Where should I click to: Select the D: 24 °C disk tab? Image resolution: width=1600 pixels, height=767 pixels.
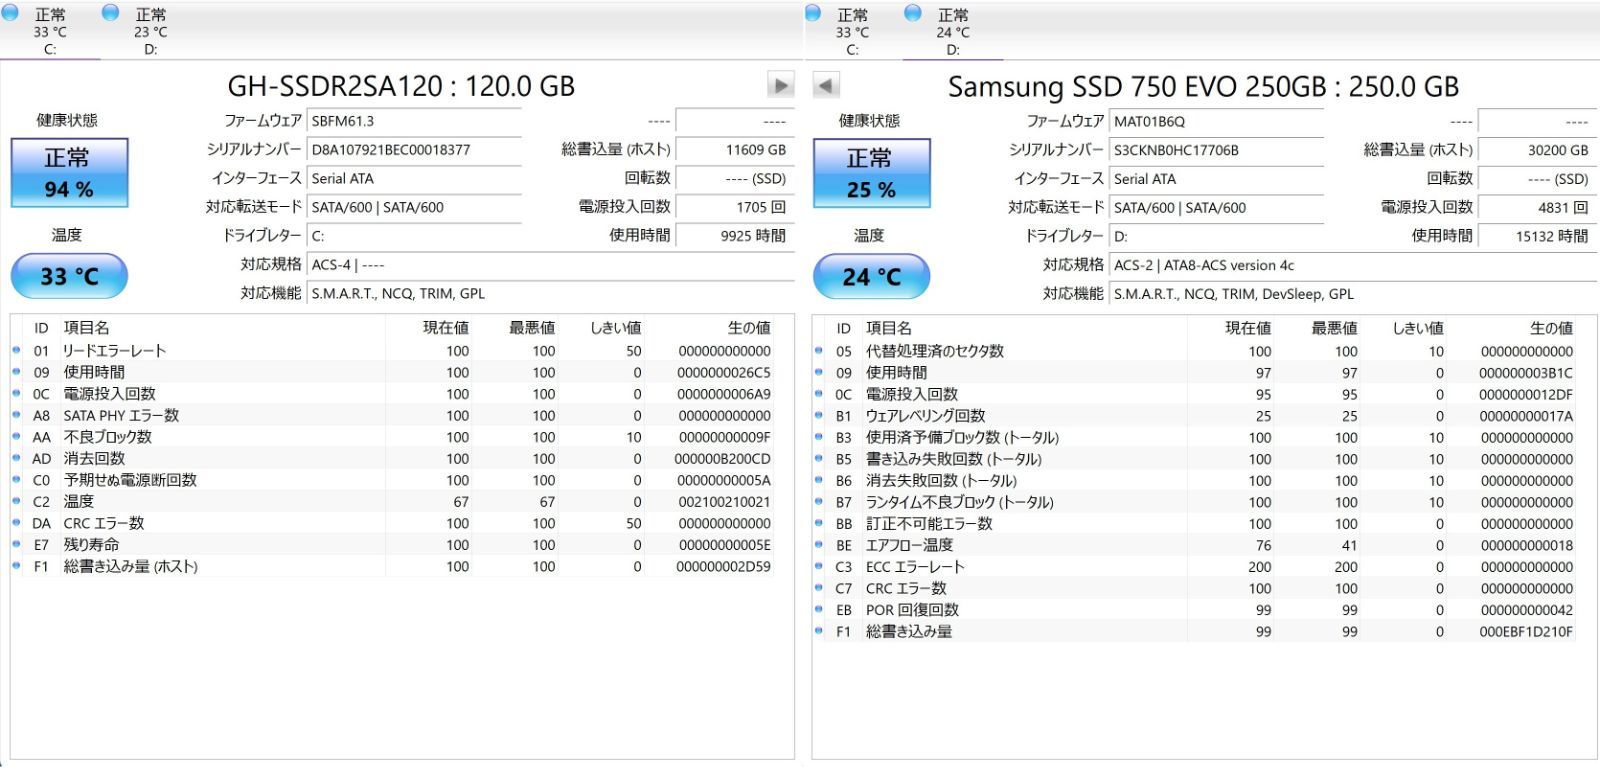tap(952, 30)
